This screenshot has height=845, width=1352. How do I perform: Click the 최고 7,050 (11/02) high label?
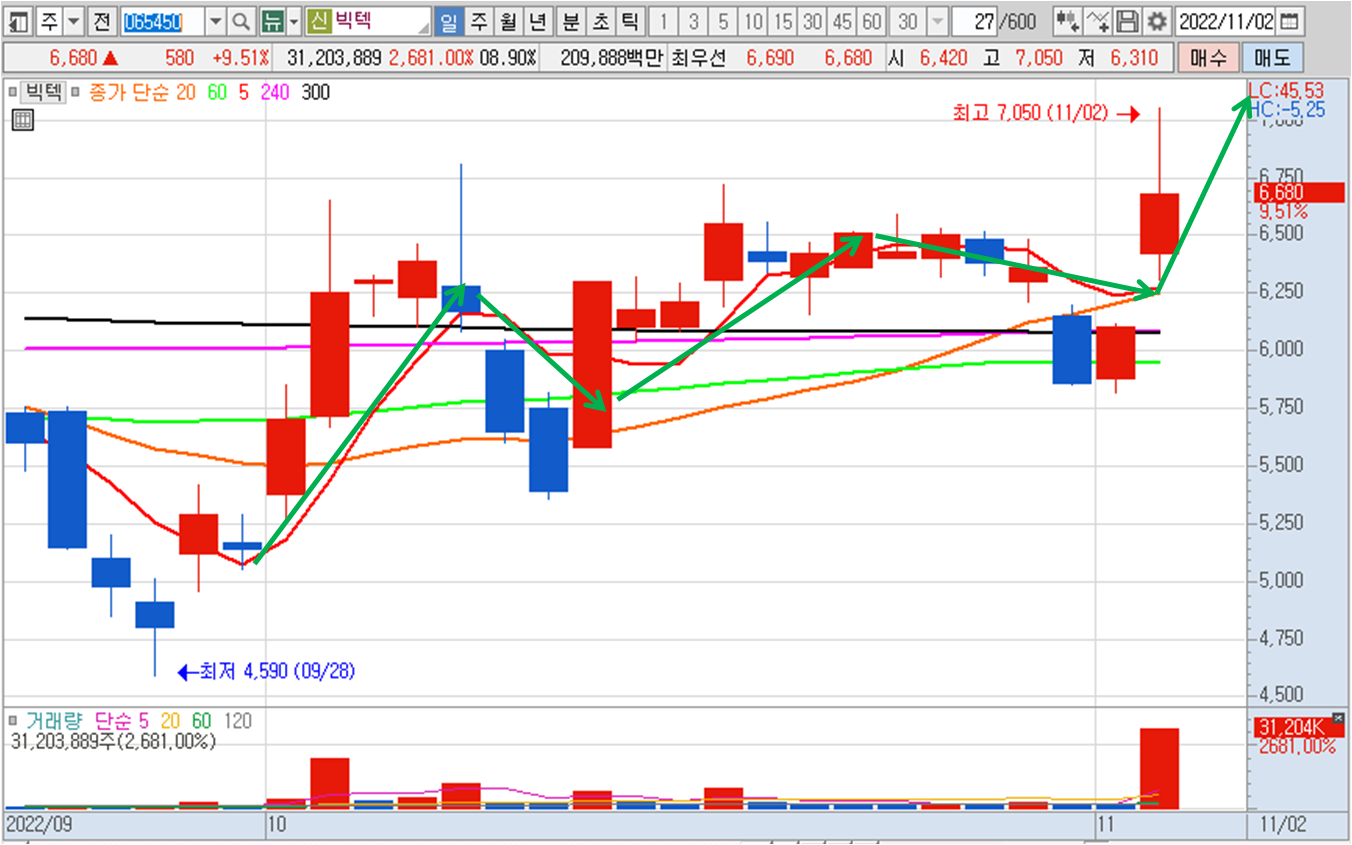click(x=1031, y=114)
